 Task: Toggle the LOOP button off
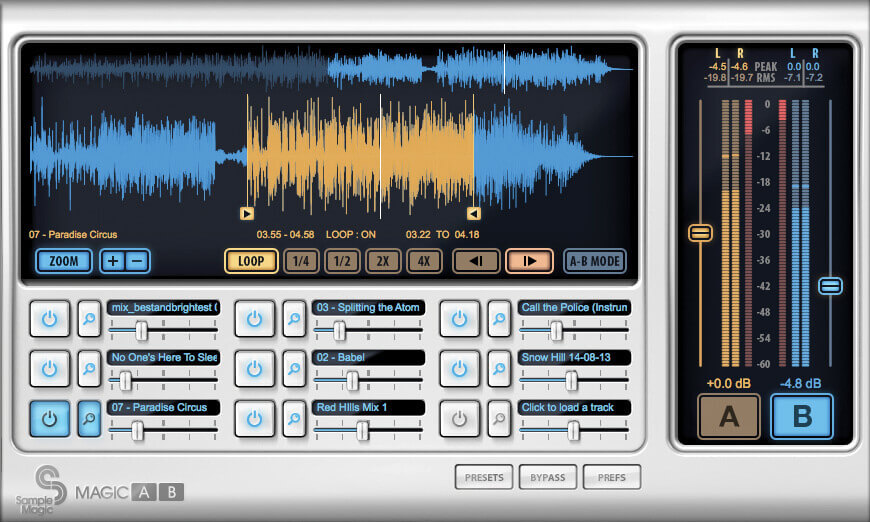(251, 261)
